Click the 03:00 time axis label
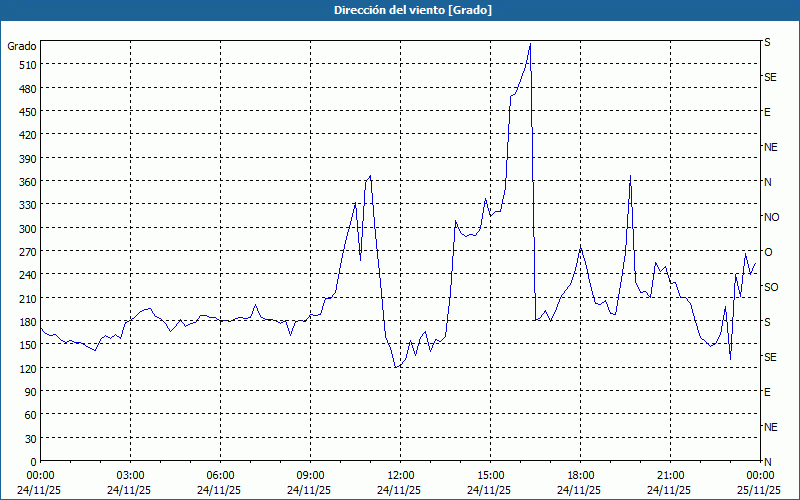Screen dimensions: 800x500 click(130, 476)
